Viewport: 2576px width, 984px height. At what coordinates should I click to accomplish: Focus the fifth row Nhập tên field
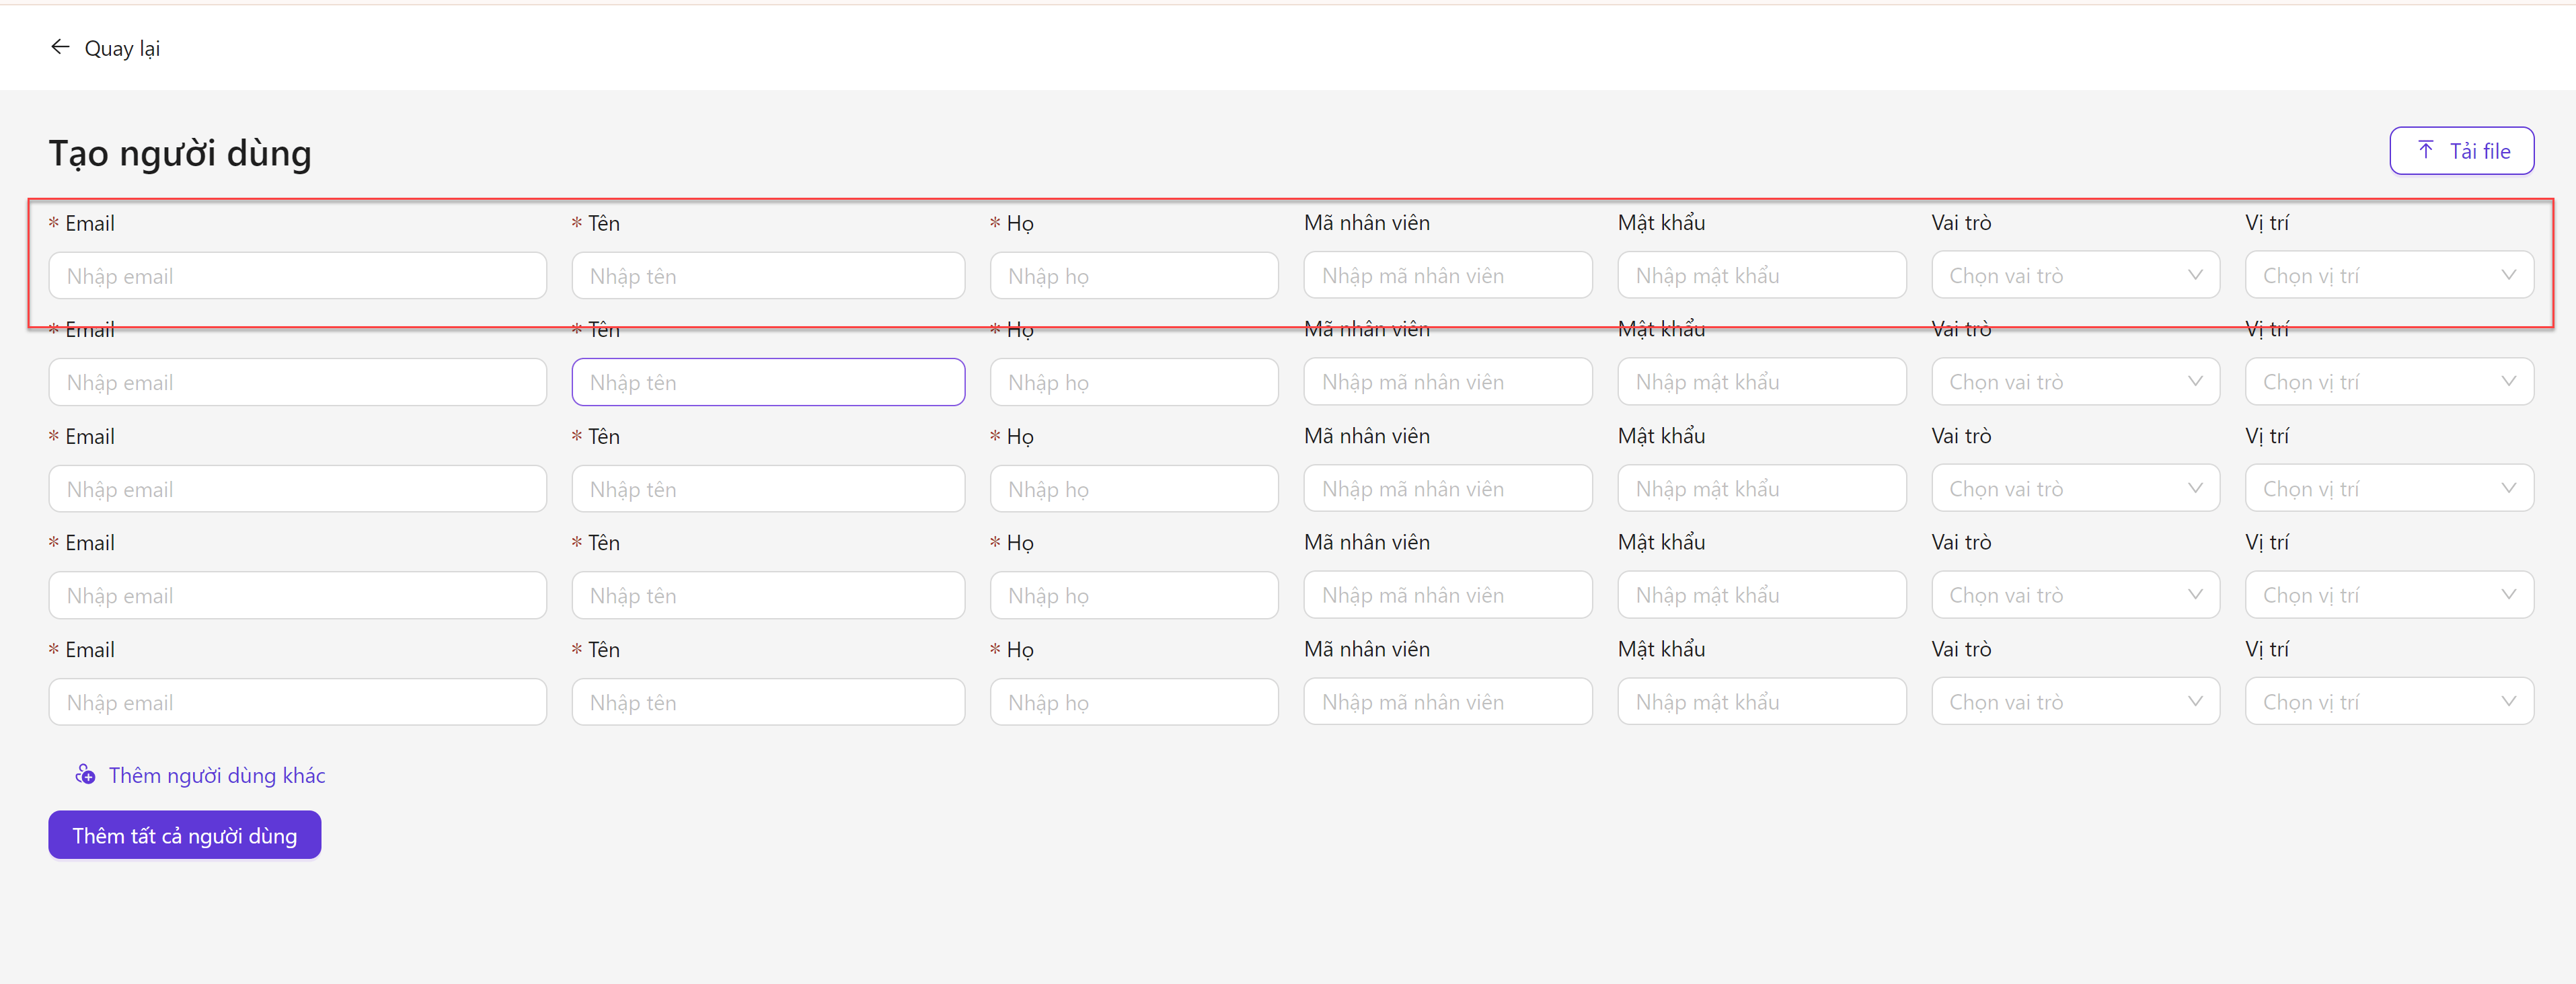click(x=768, y=701)
